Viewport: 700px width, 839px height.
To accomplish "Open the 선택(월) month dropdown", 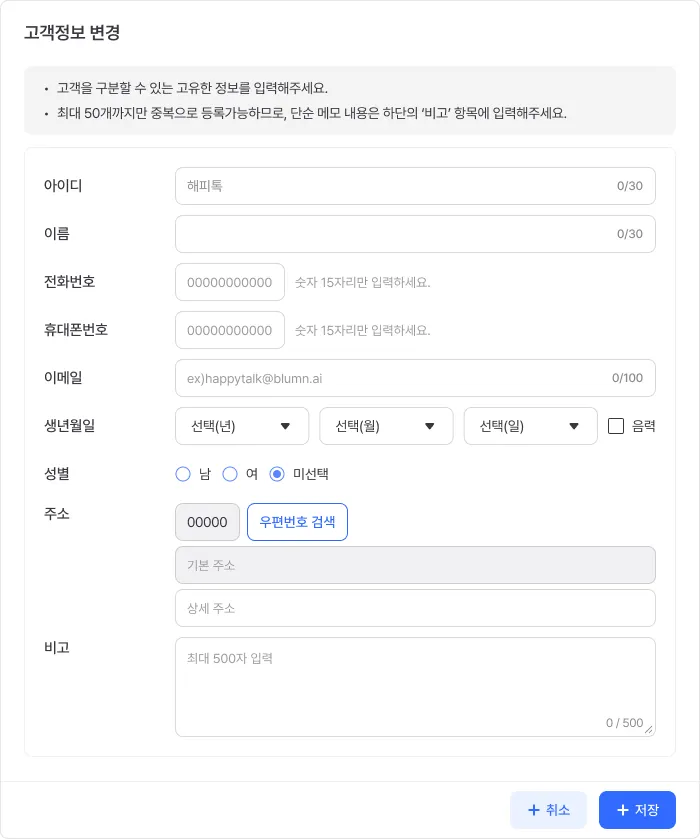I will point(386,426).
